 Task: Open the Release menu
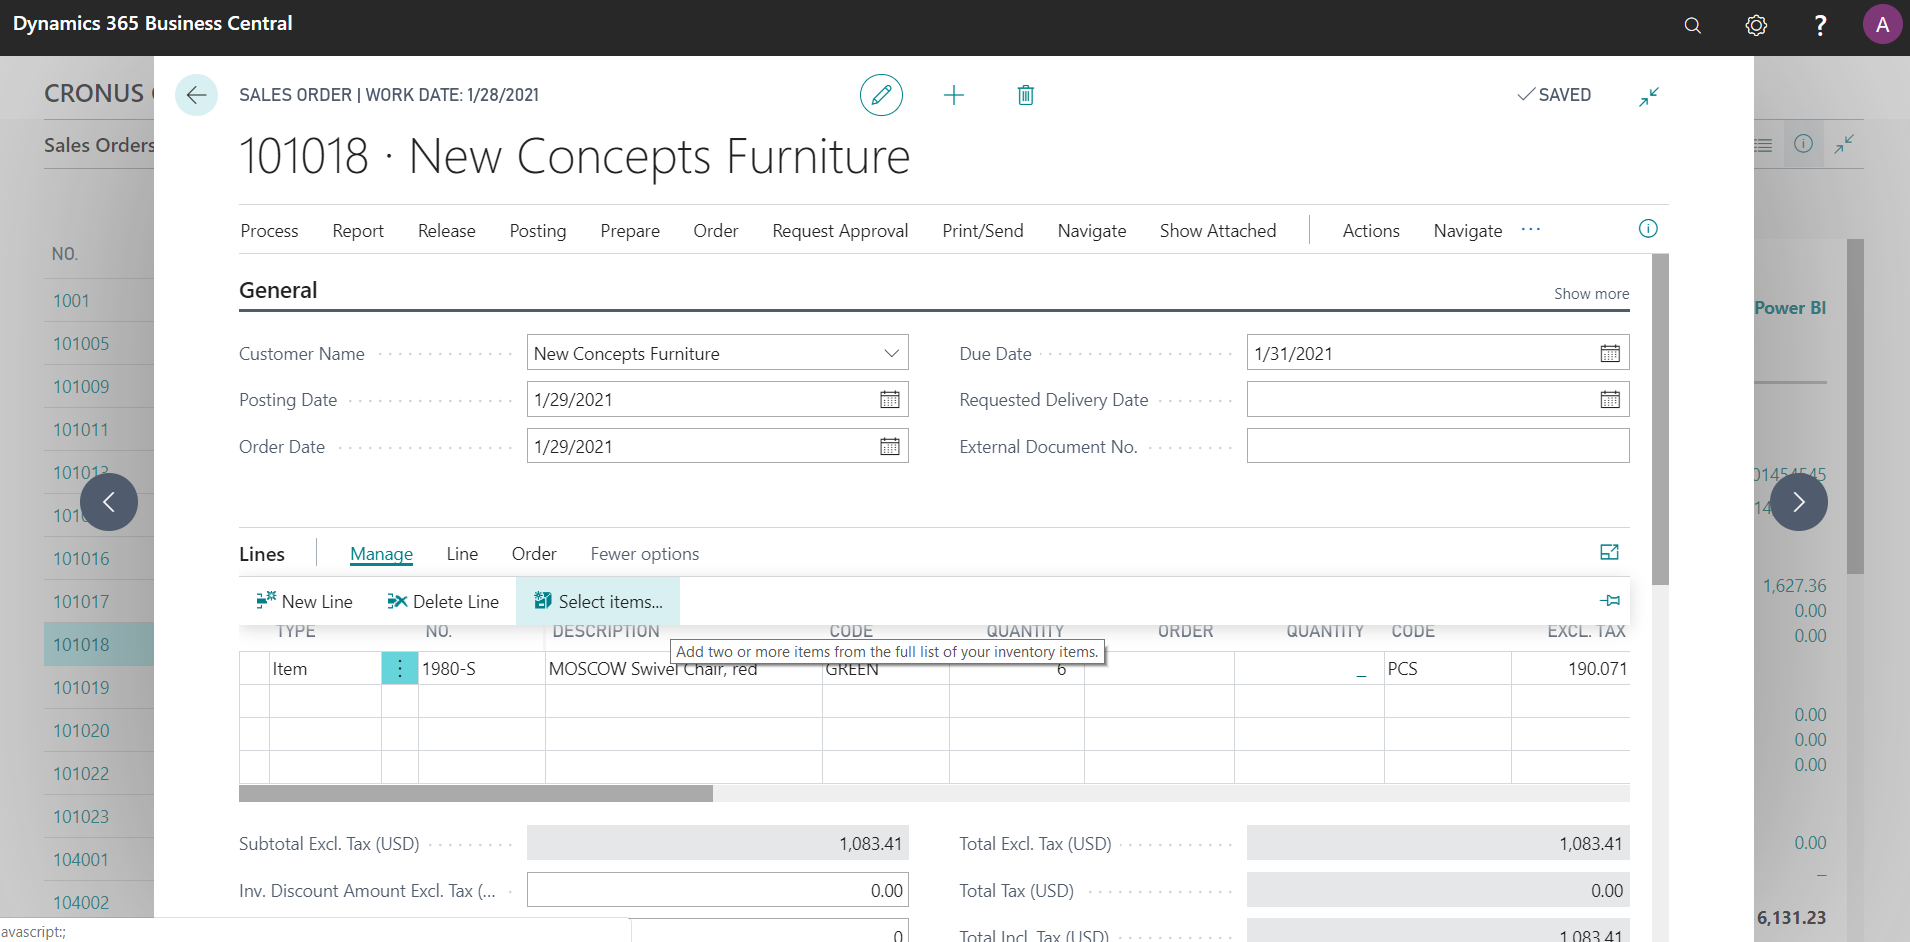point(446,231)
